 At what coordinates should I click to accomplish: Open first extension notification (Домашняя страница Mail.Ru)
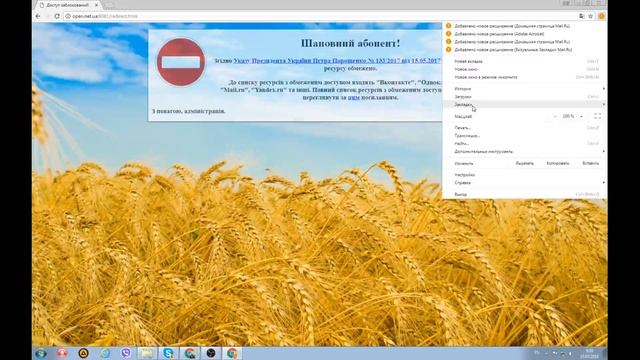tap(524, 26)
